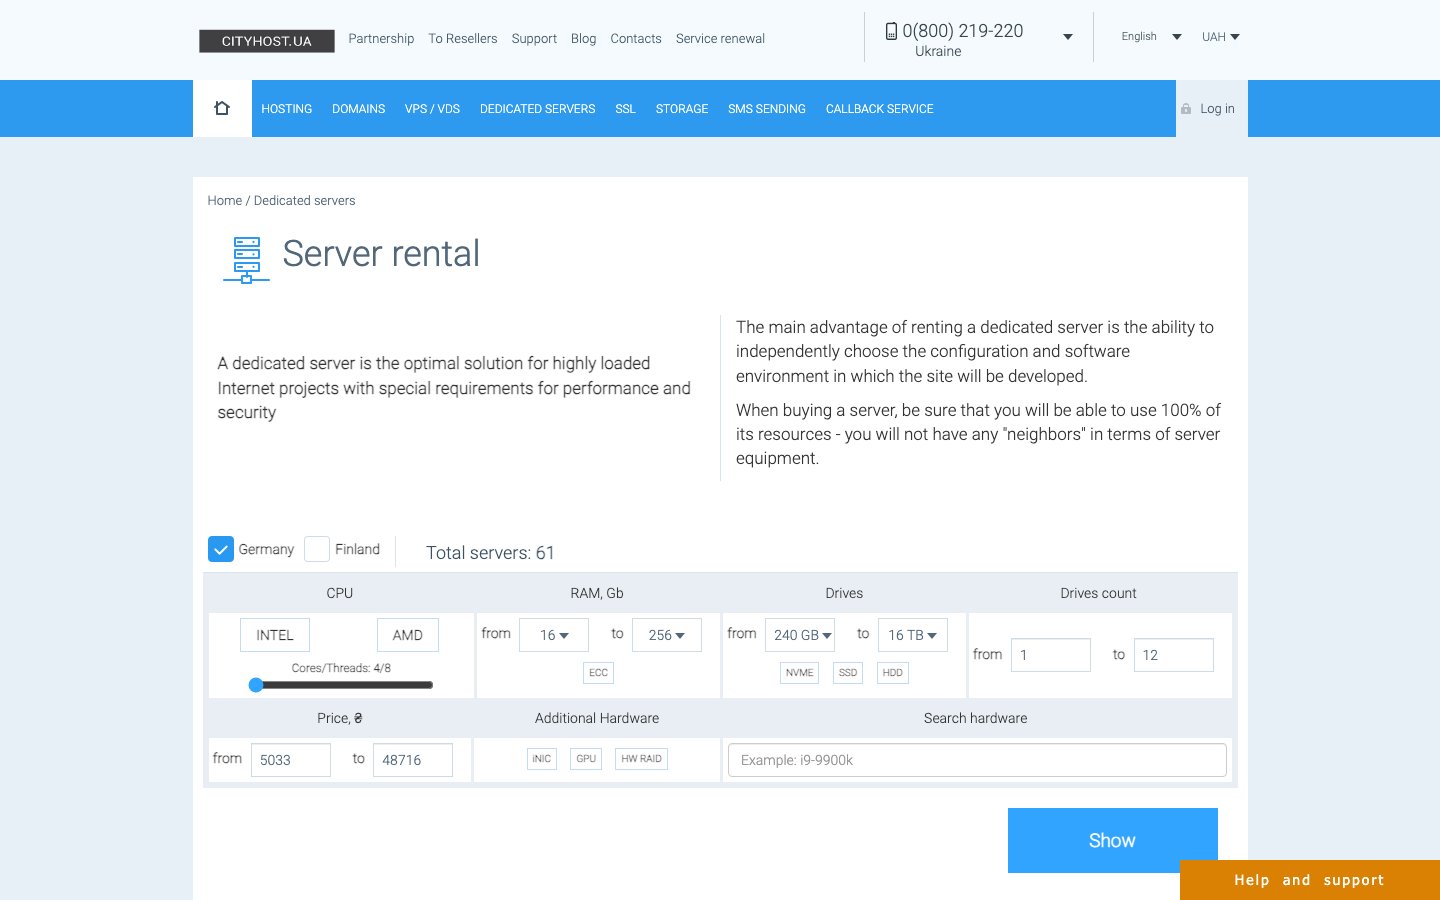
Task: Open the CALLBACK SERVICE menu item
Action: 880,109
